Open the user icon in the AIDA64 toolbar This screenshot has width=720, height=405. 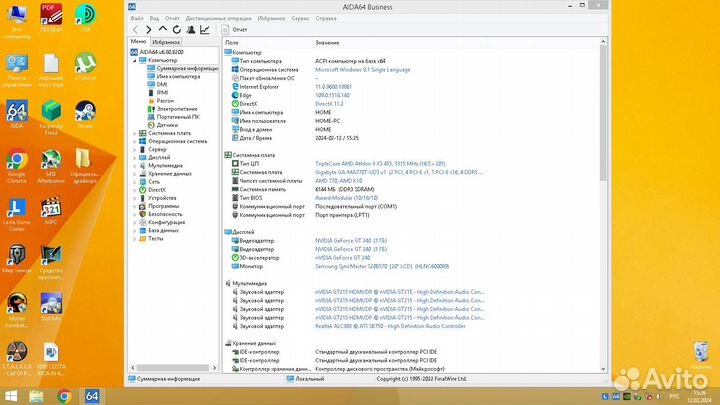point(191,30)
